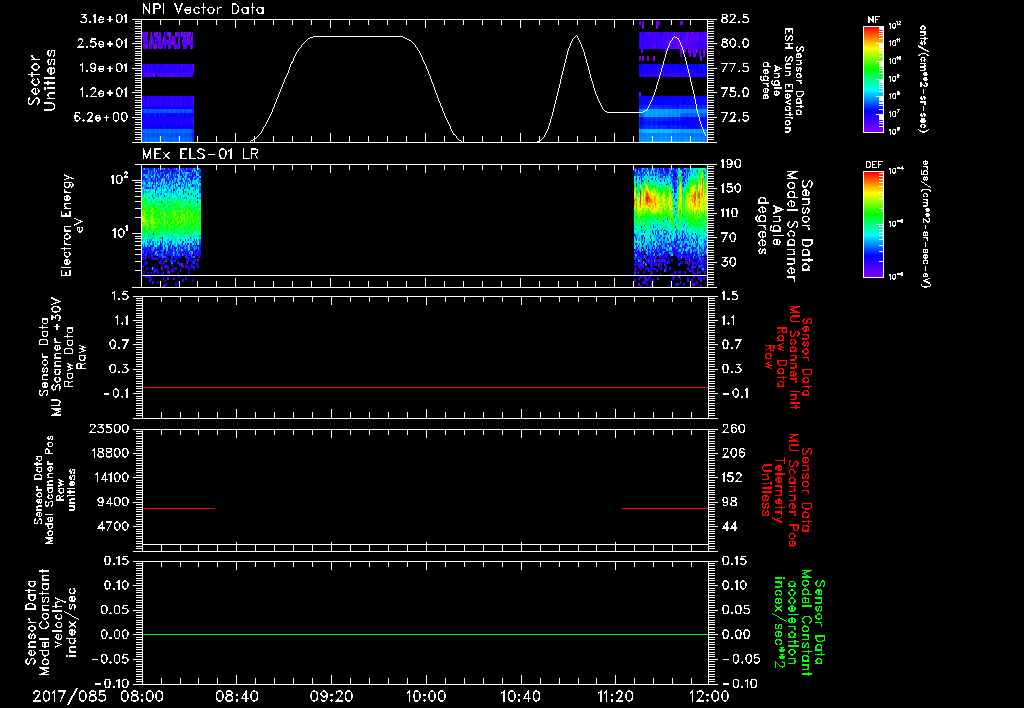Click the "ergs/(cm**2-sr-sec-eV)" units label
The height and width of the screenshot is (708, 1024).
(x=924, y=223)
